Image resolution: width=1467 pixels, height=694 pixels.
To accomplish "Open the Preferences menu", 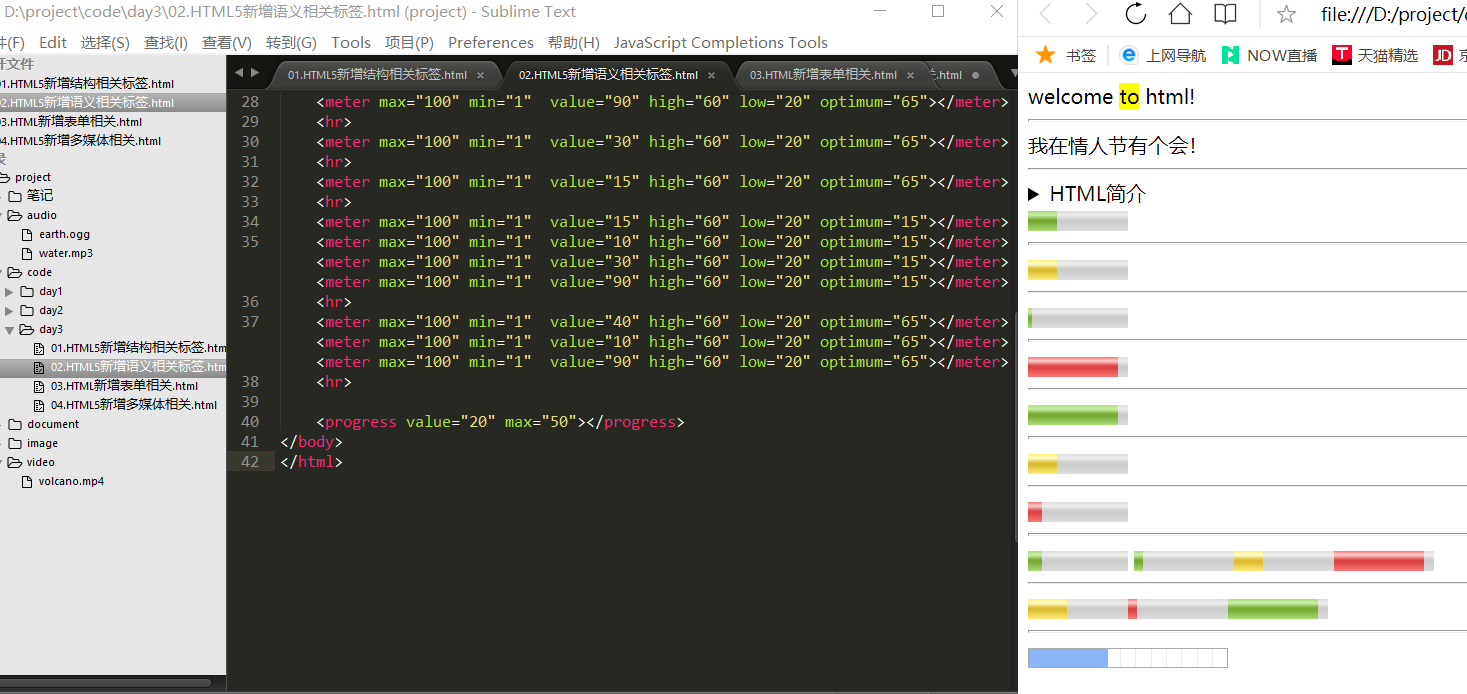I will point(491,42).
